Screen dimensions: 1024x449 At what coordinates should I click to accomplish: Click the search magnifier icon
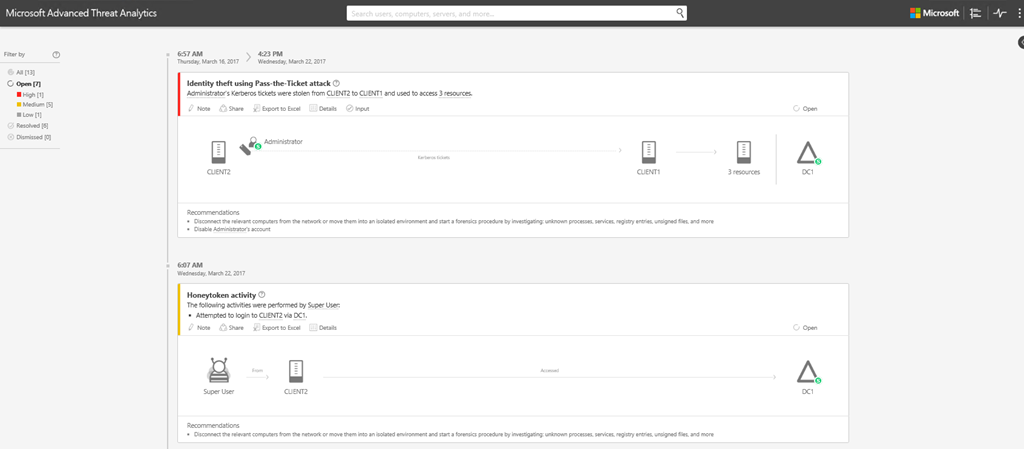coord(679,13)
